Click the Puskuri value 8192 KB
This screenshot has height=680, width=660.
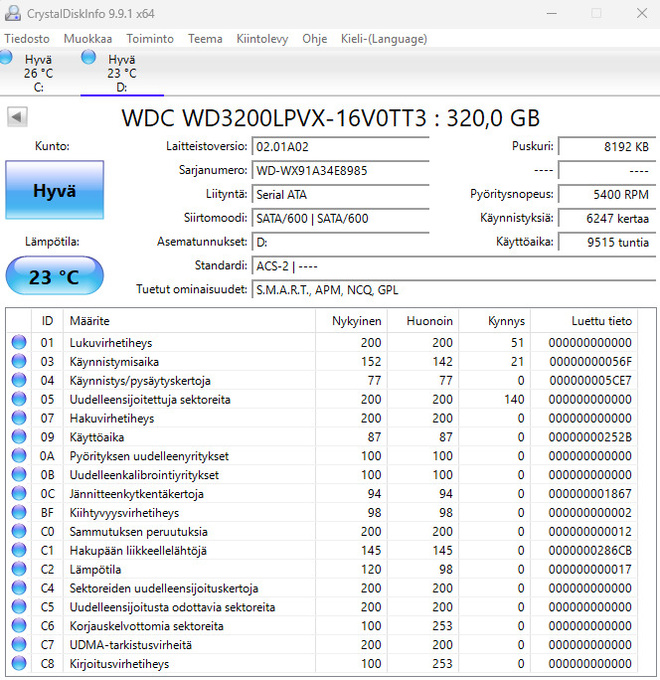pyautogui.click(x=607, y=147)
